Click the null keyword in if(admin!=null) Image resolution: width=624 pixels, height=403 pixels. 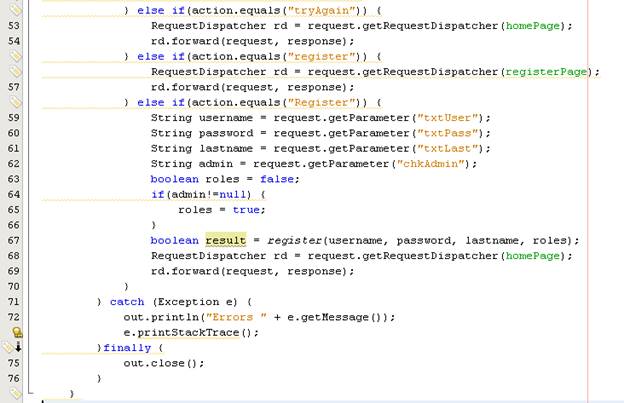pyautogui.click(x=233, y=195)
